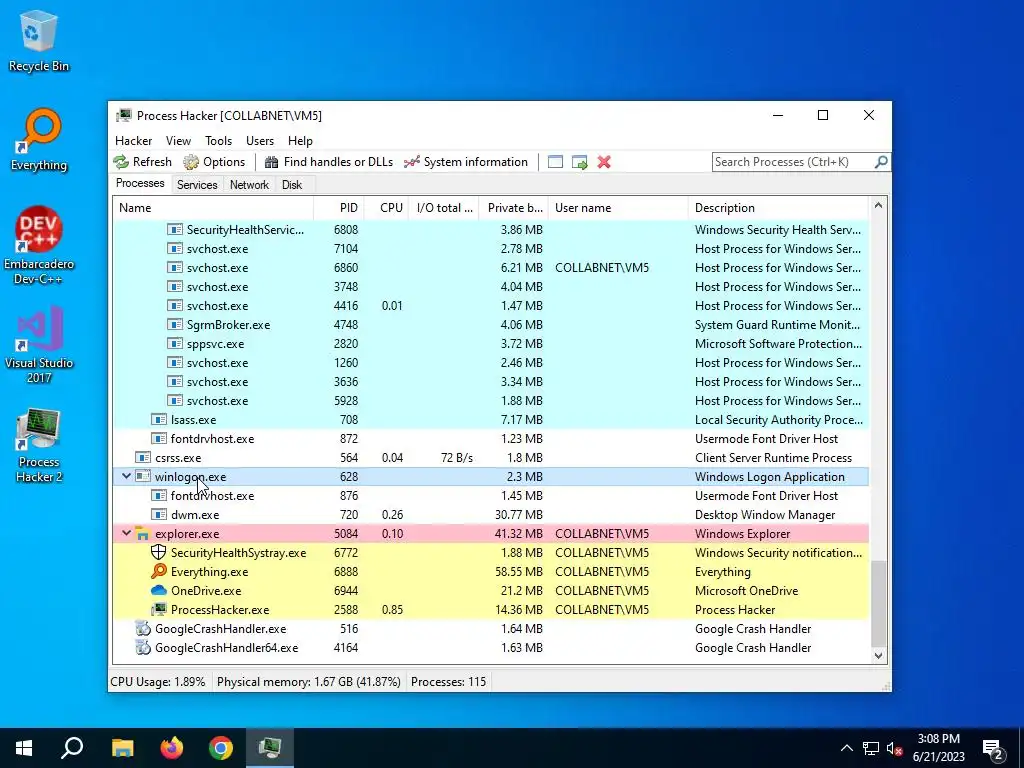Sort by Private bytes column header
1024x768 pixels.
(513, 208)
